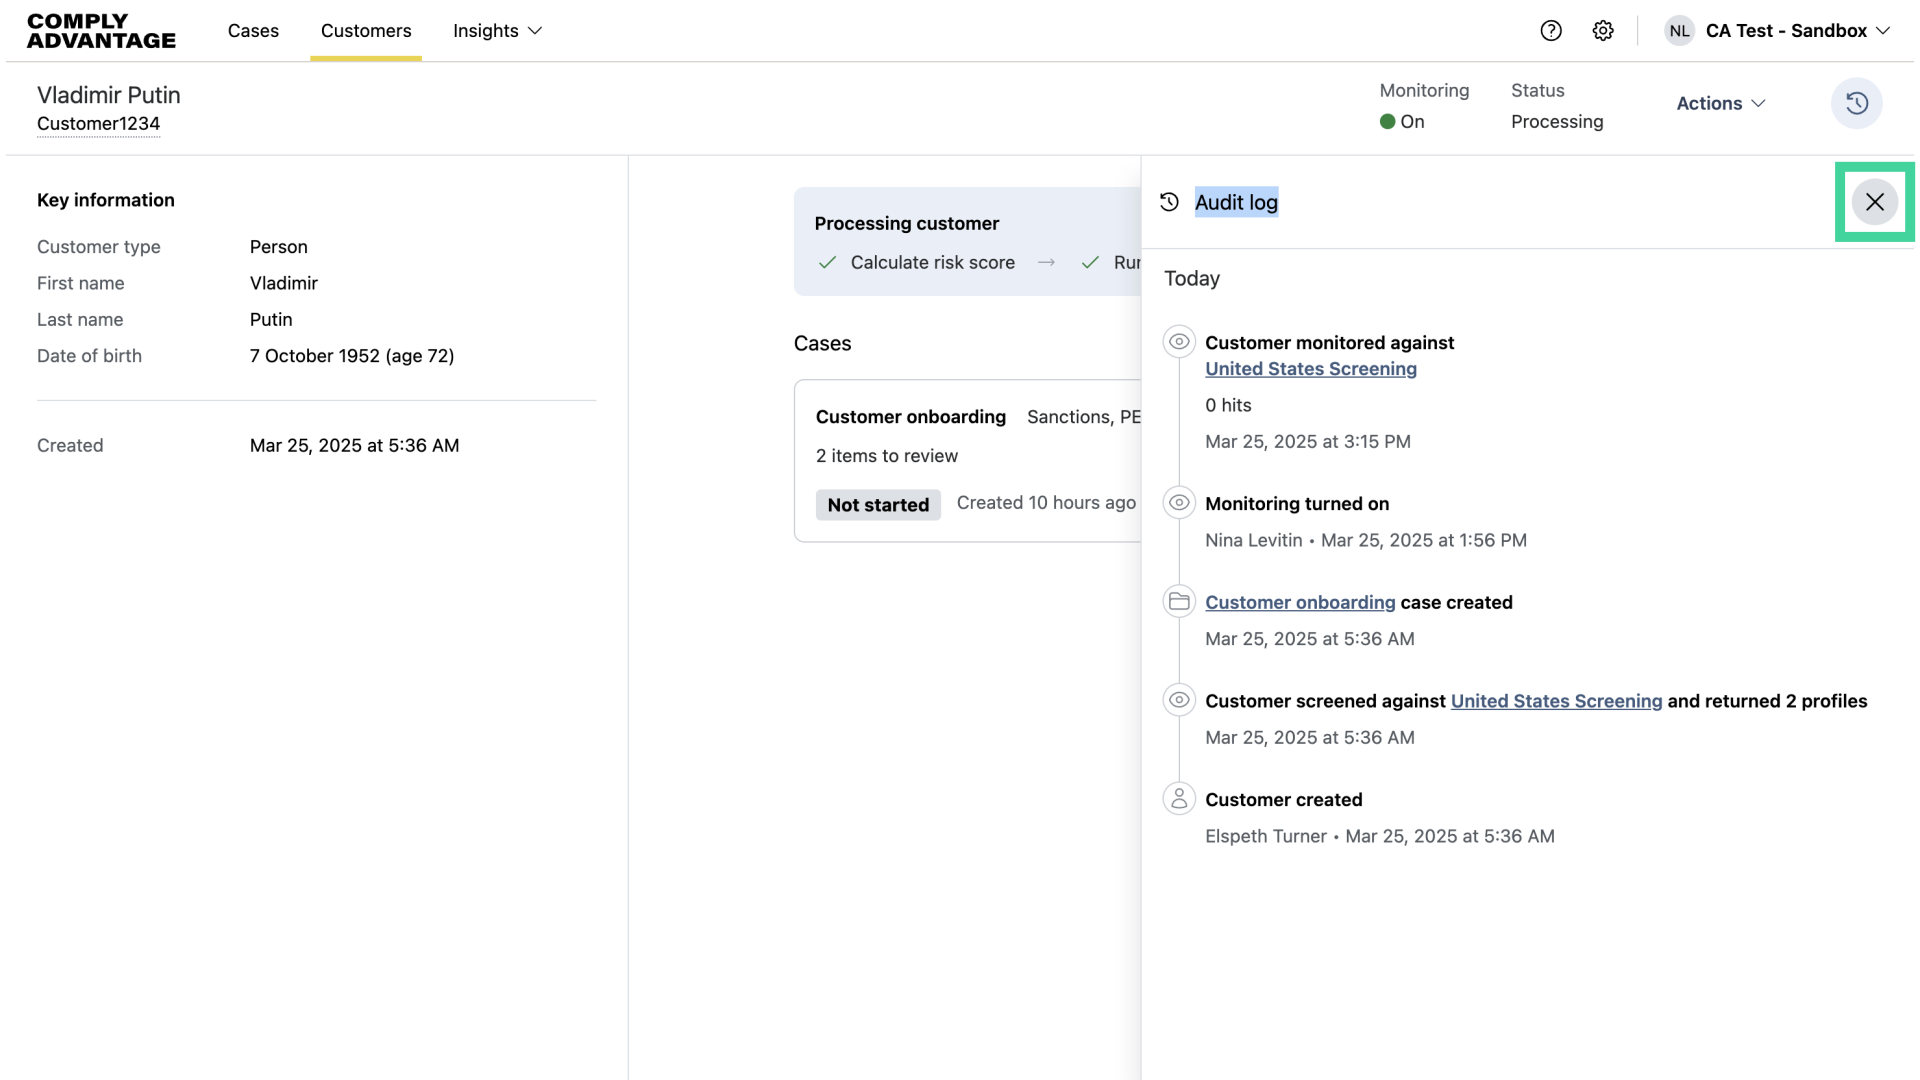Click folder icon next to case created entry
The image size is (1920, 1080).
[x=1179, y=602]
